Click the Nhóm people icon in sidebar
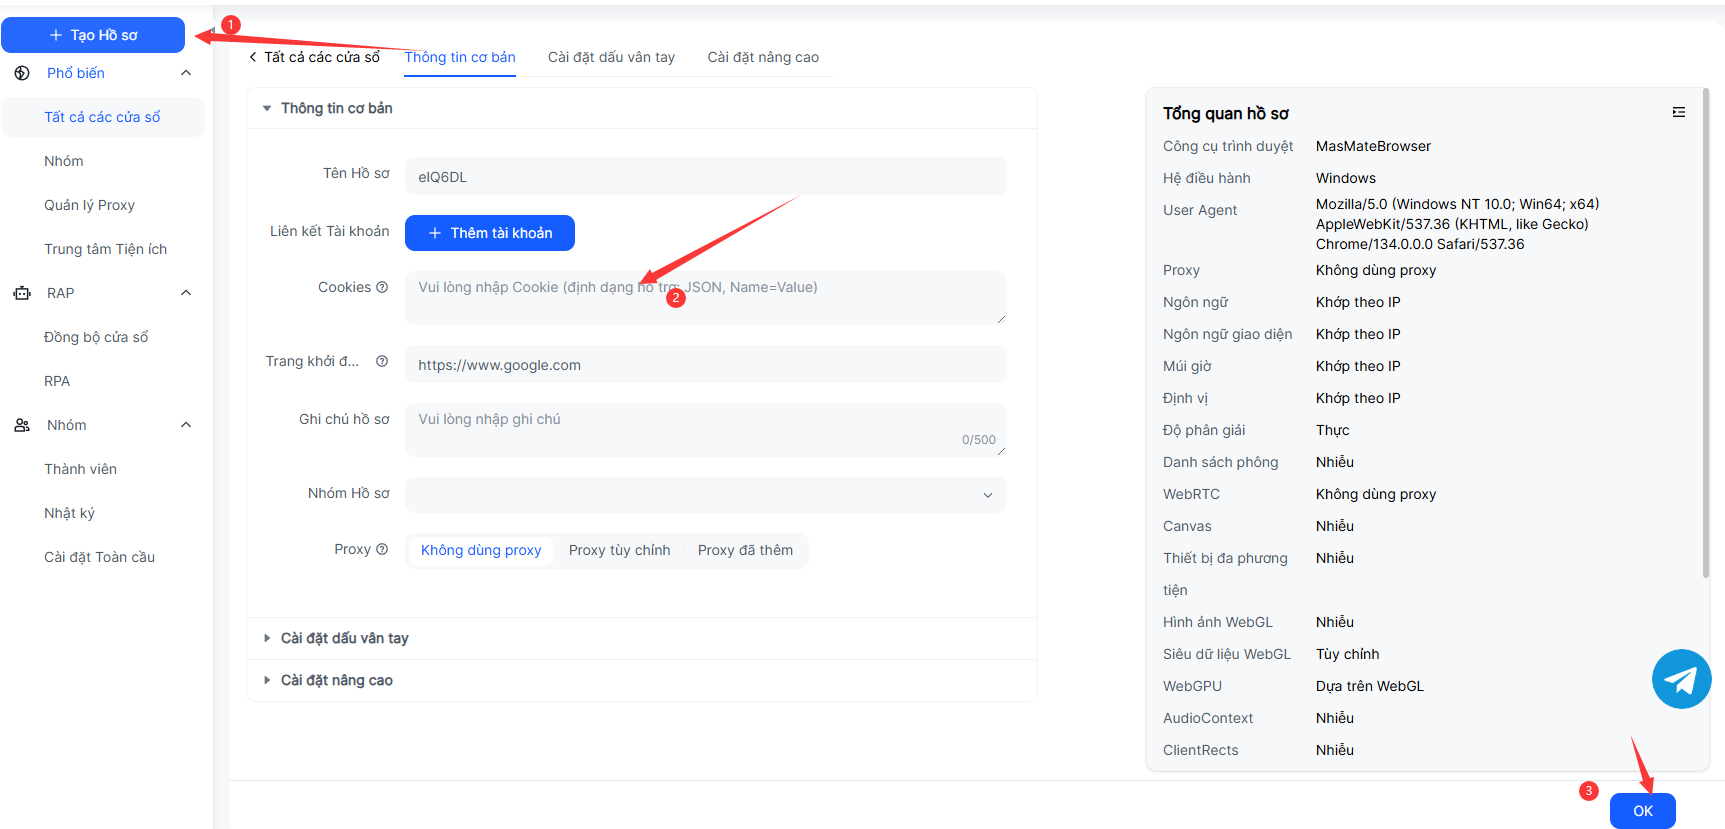The width and height of the screenshot is (1725, 829). click(22, 425)
